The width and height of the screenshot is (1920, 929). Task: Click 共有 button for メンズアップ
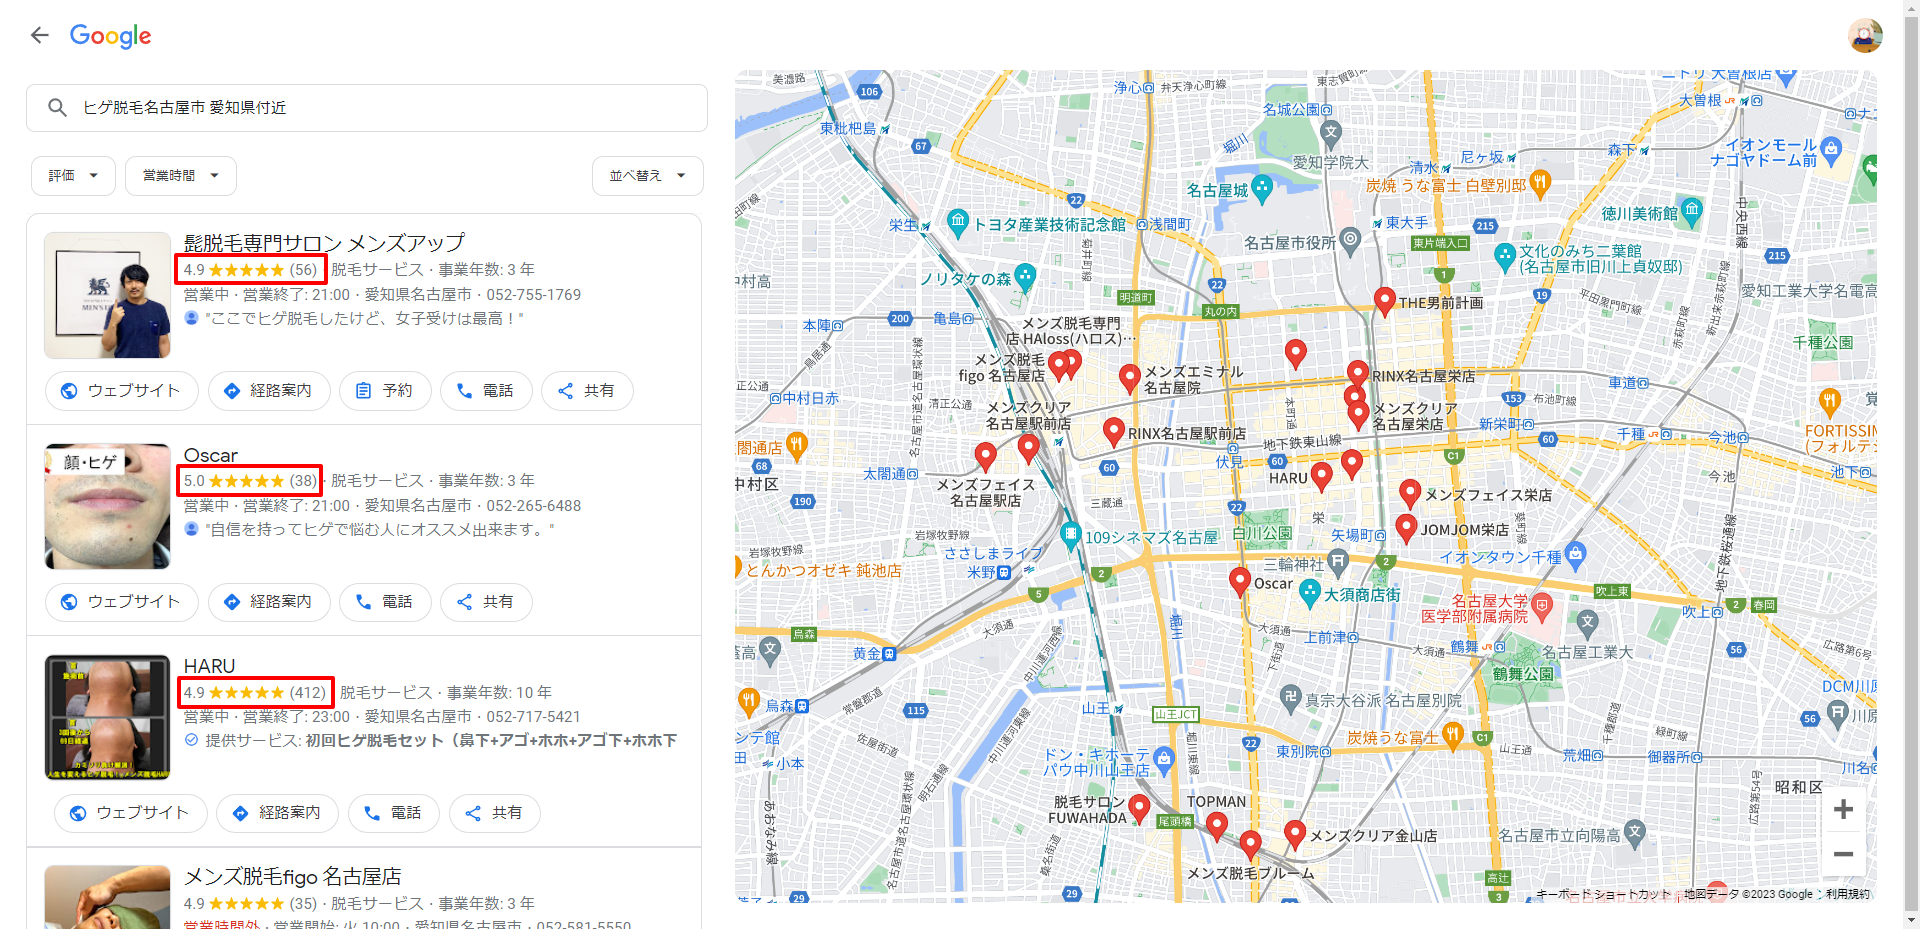coord(587,391)
